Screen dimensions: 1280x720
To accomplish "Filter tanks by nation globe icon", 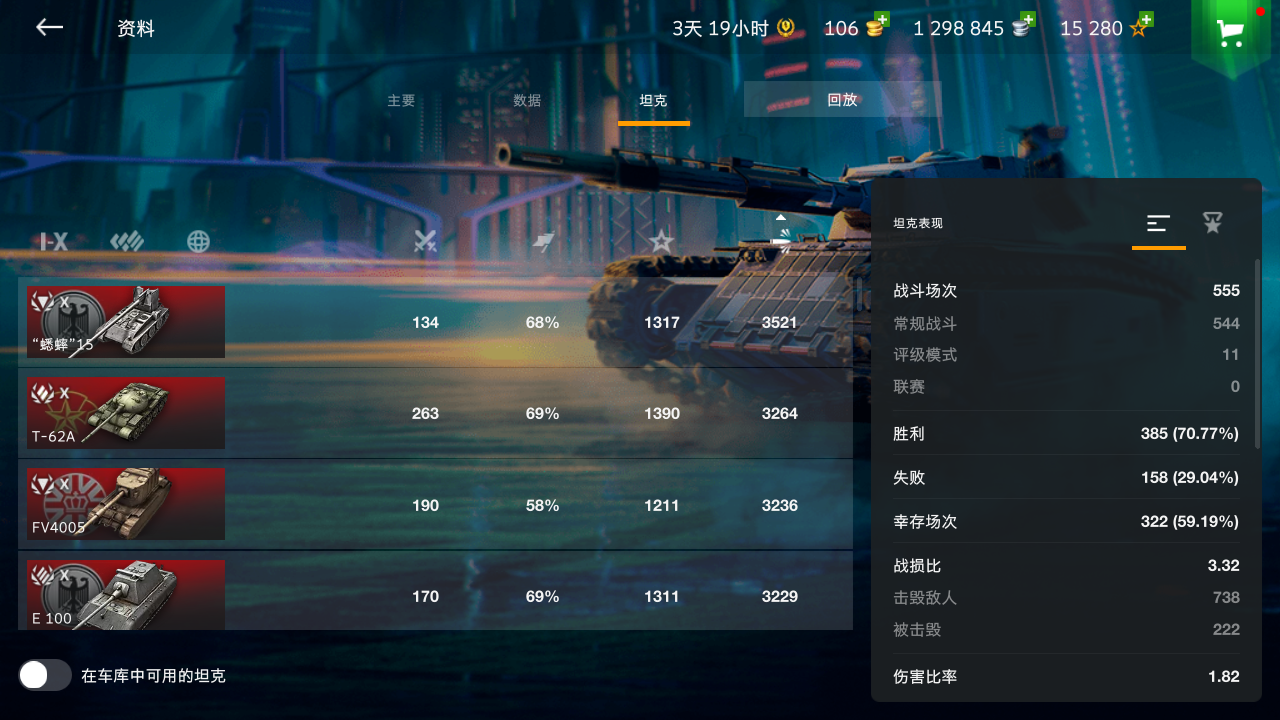I will pos(199,241).
